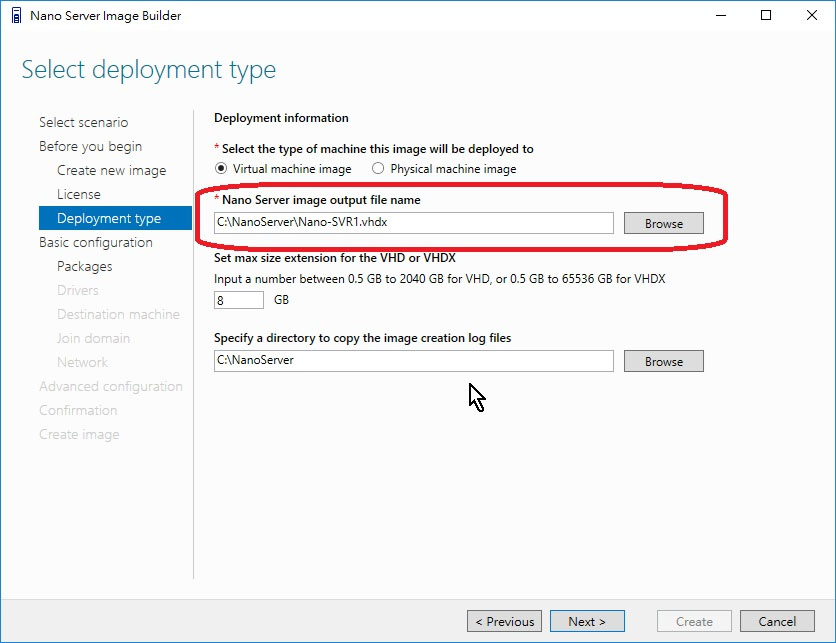
Task: Select the Deployment type step
Action: (115, 218)
